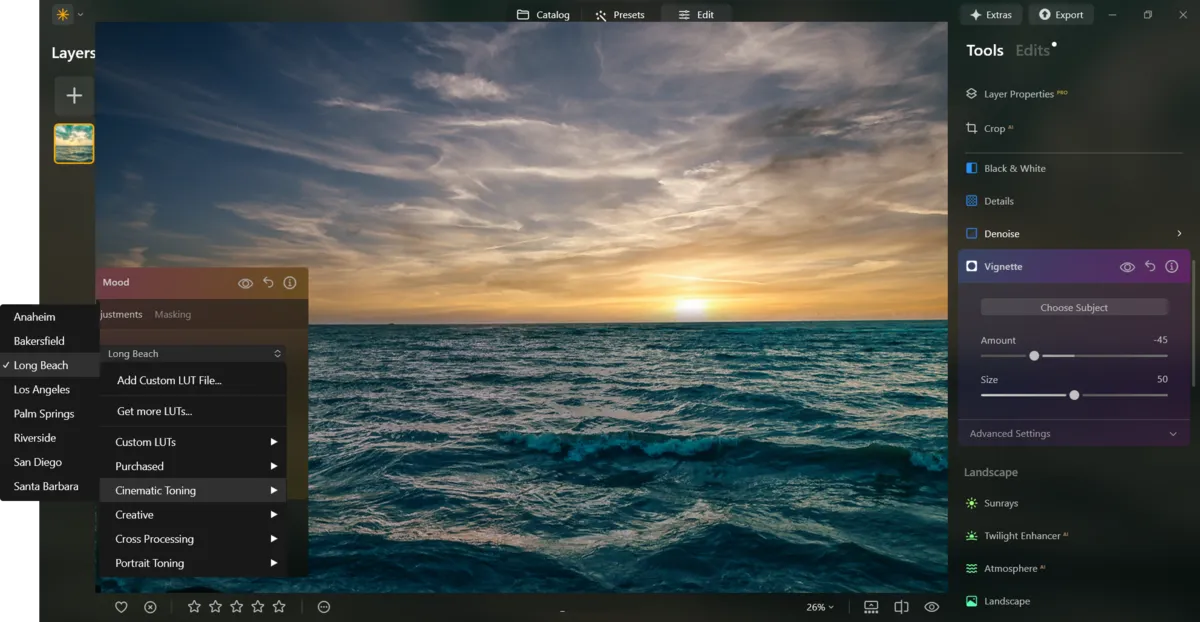
Task: Click the reject circle-X icon
Action: 150,607
